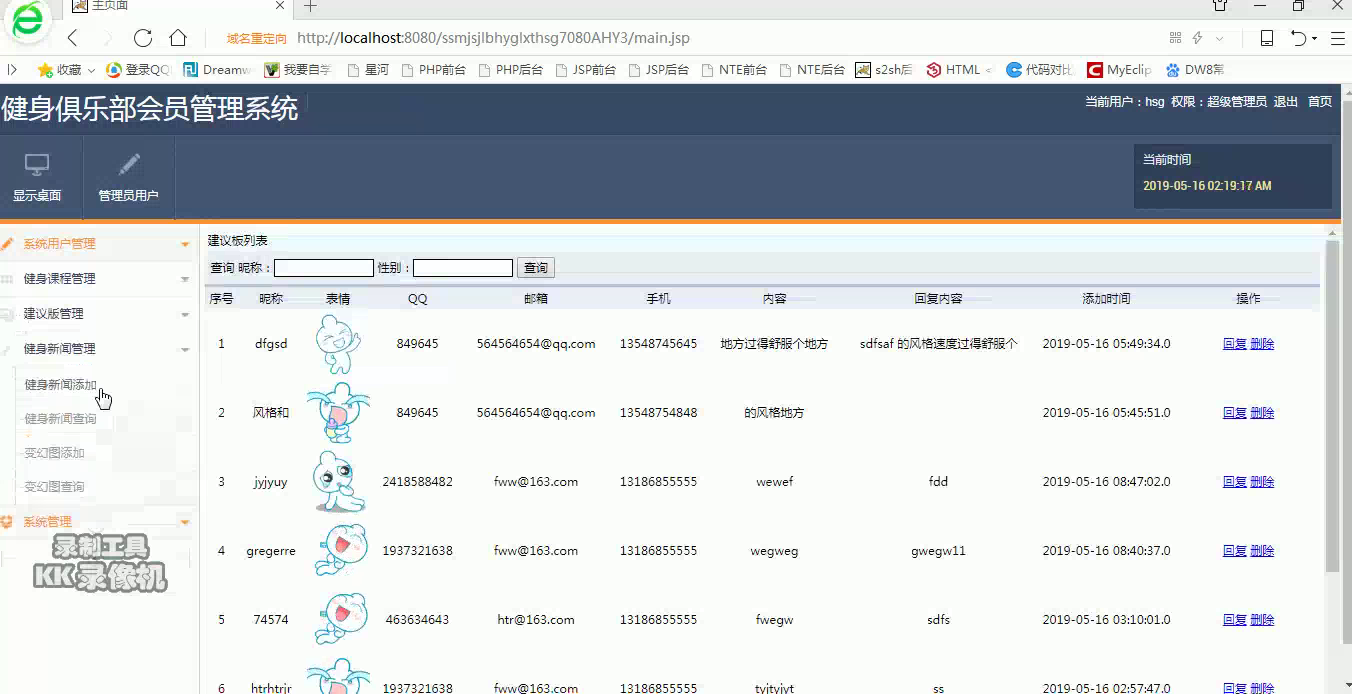Screen dimensions: 1352x694
Task: Click the 查询 search button
Action: (536, 268)
